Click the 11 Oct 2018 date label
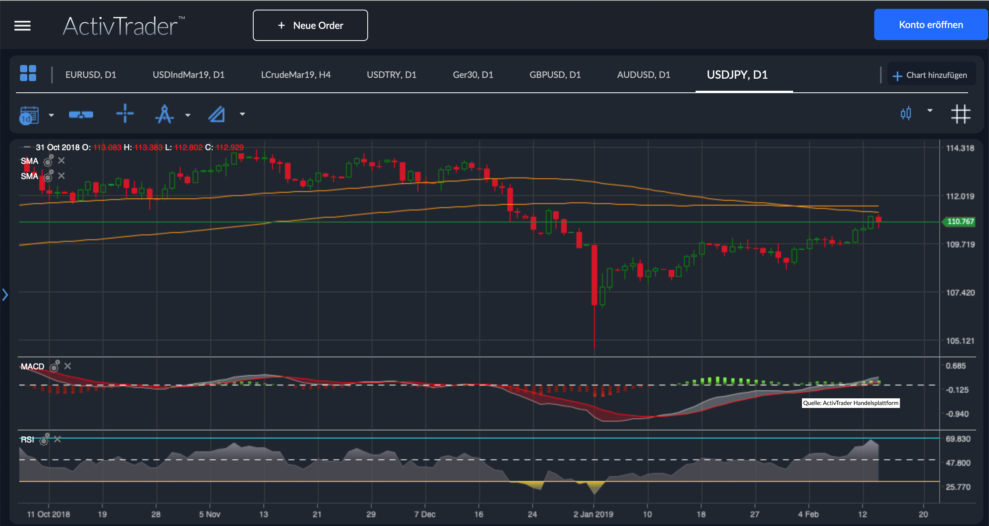 [49, 514]
